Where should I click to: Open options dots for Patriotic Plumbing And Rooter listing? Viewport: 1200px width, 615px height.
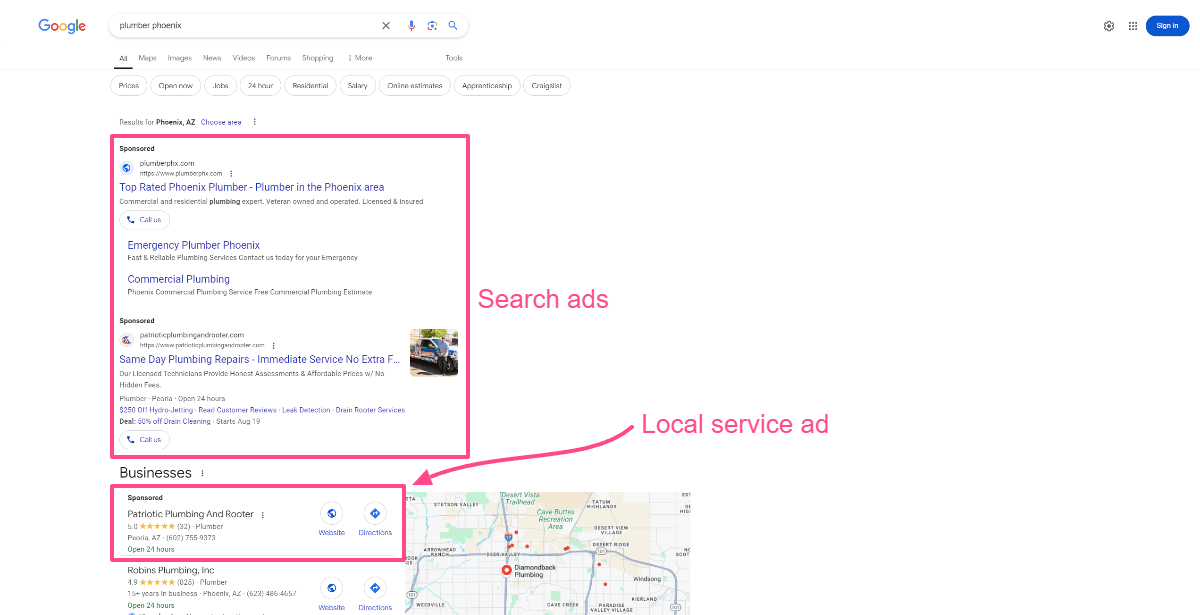pyautogui.click(x=263, y=515)
